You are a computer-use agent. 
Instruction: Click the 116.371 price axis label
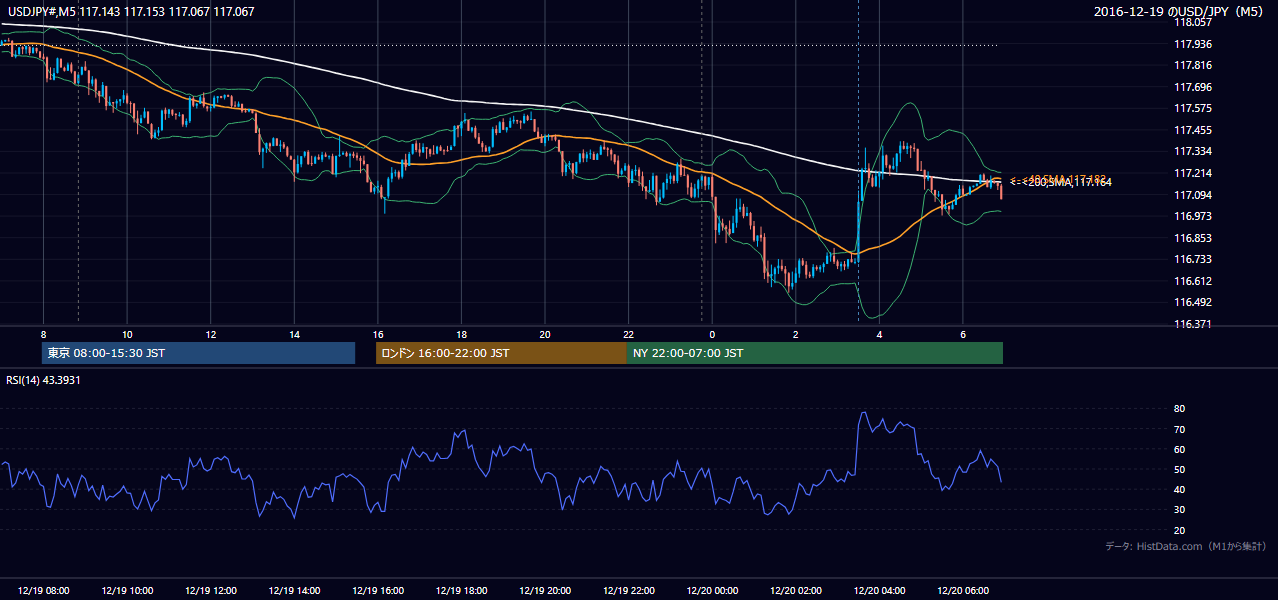[1193, 324]
